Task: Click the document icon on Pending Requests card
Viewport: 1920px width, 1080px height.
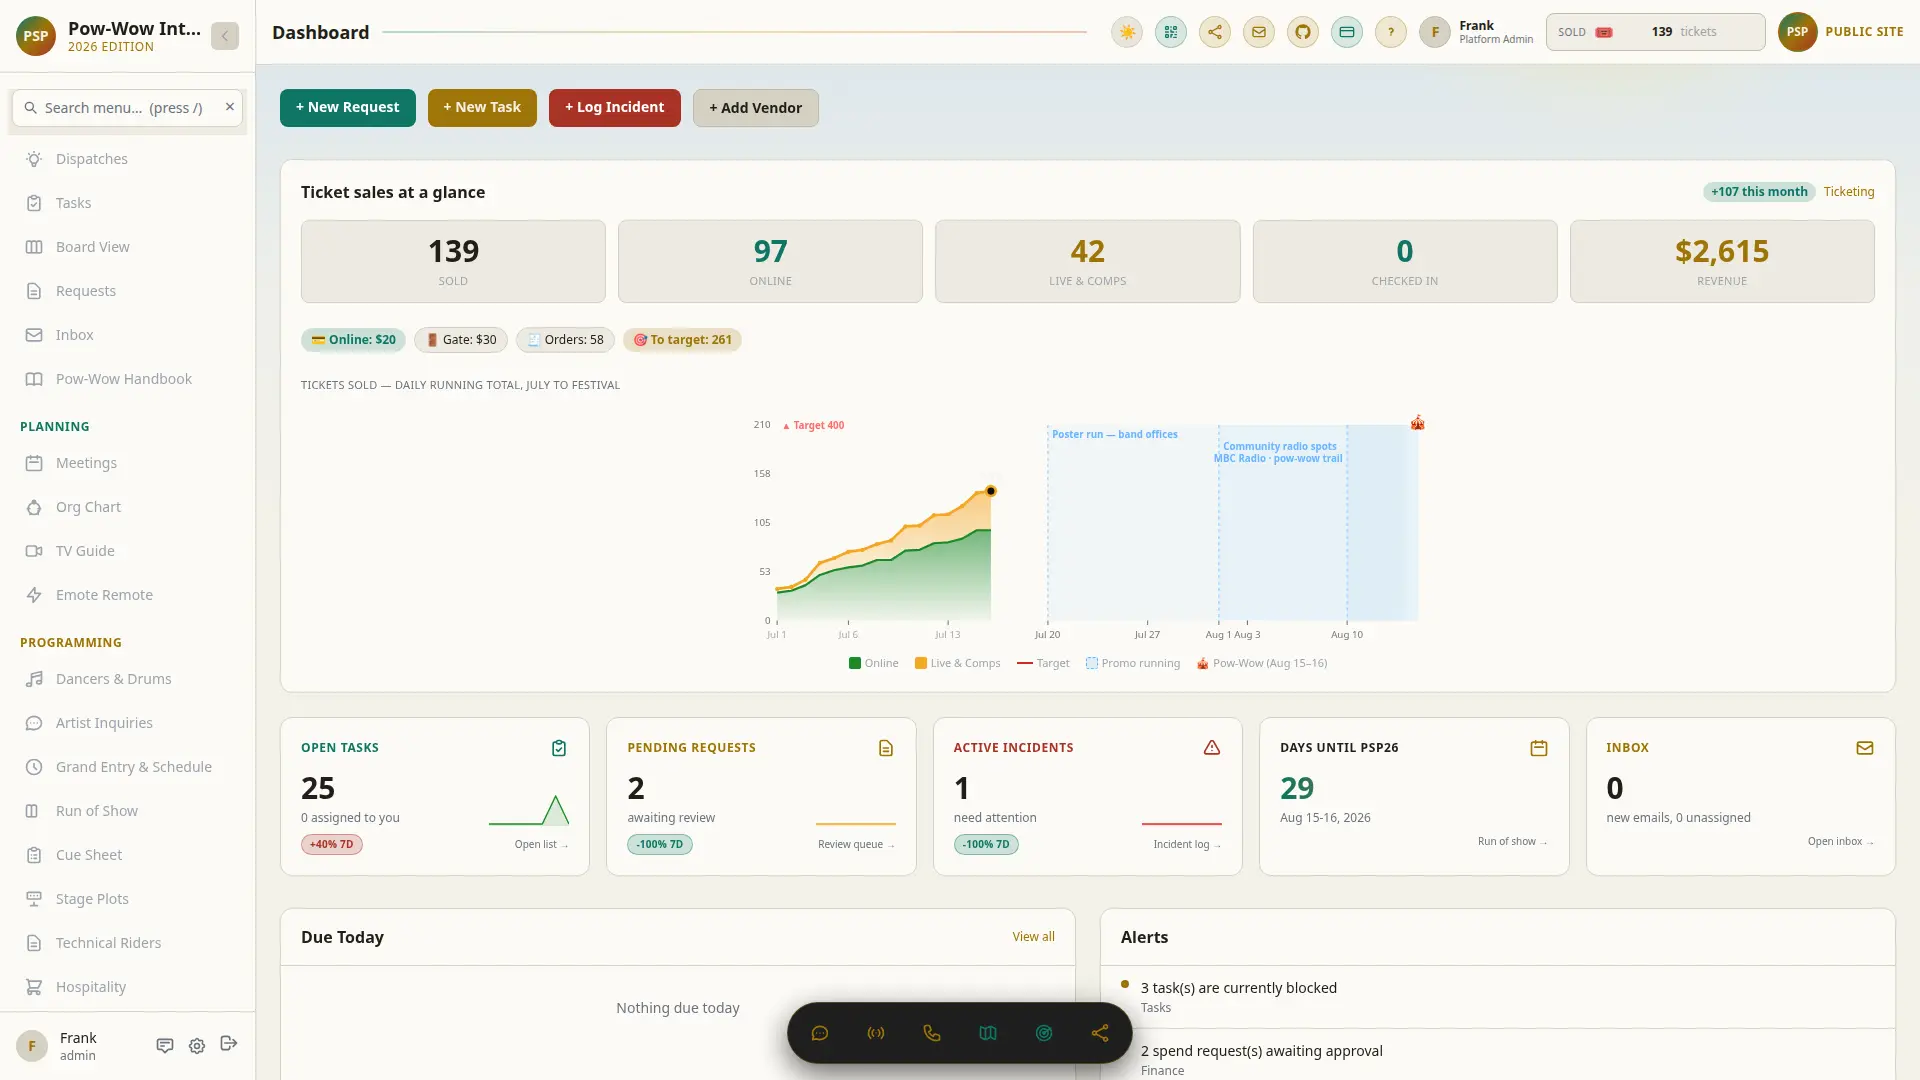Action: [x=886, y=748]
